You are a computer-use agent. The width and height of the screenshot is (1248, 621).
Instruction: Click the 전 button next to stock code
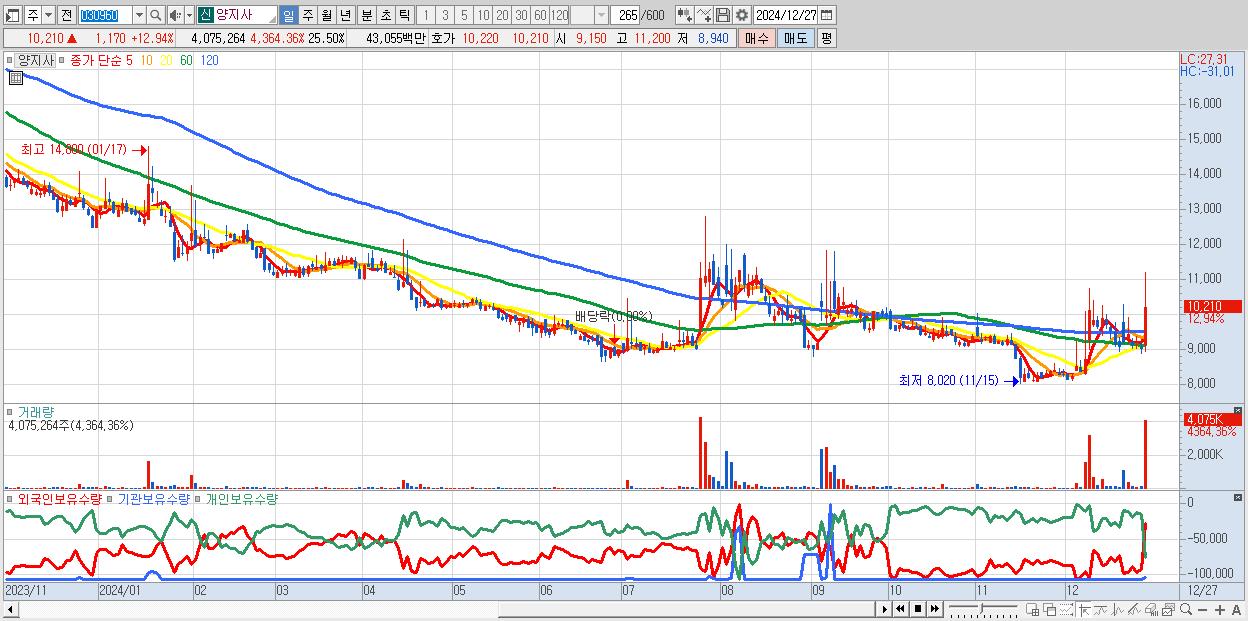(x=66, y=15)
